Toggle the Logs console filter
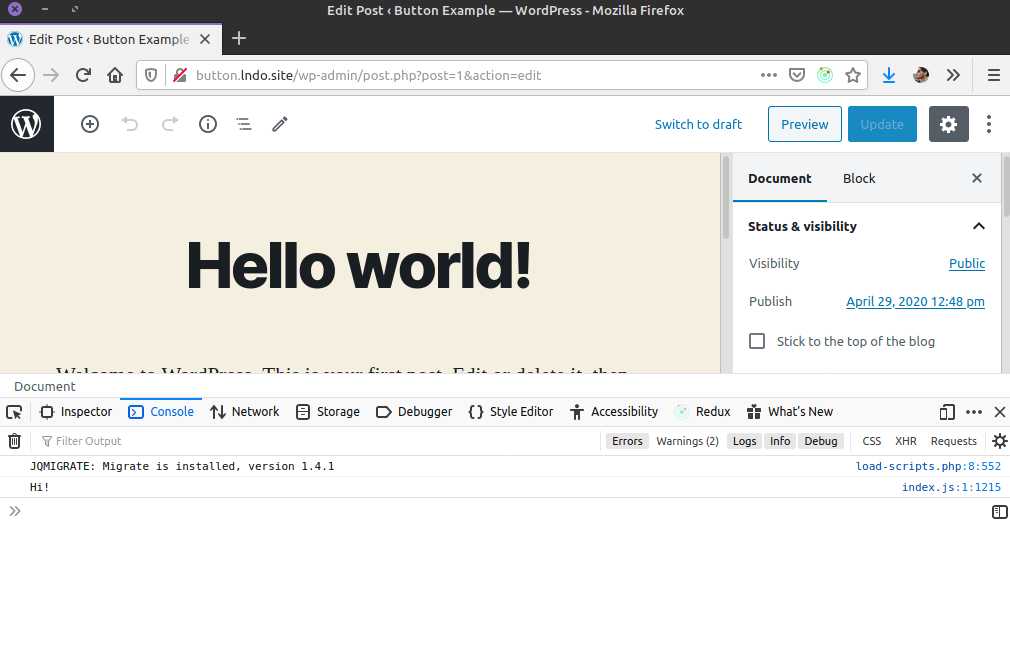Image resolution: width=1010 pixels, height=658 pixels. [x=745, y=441]
